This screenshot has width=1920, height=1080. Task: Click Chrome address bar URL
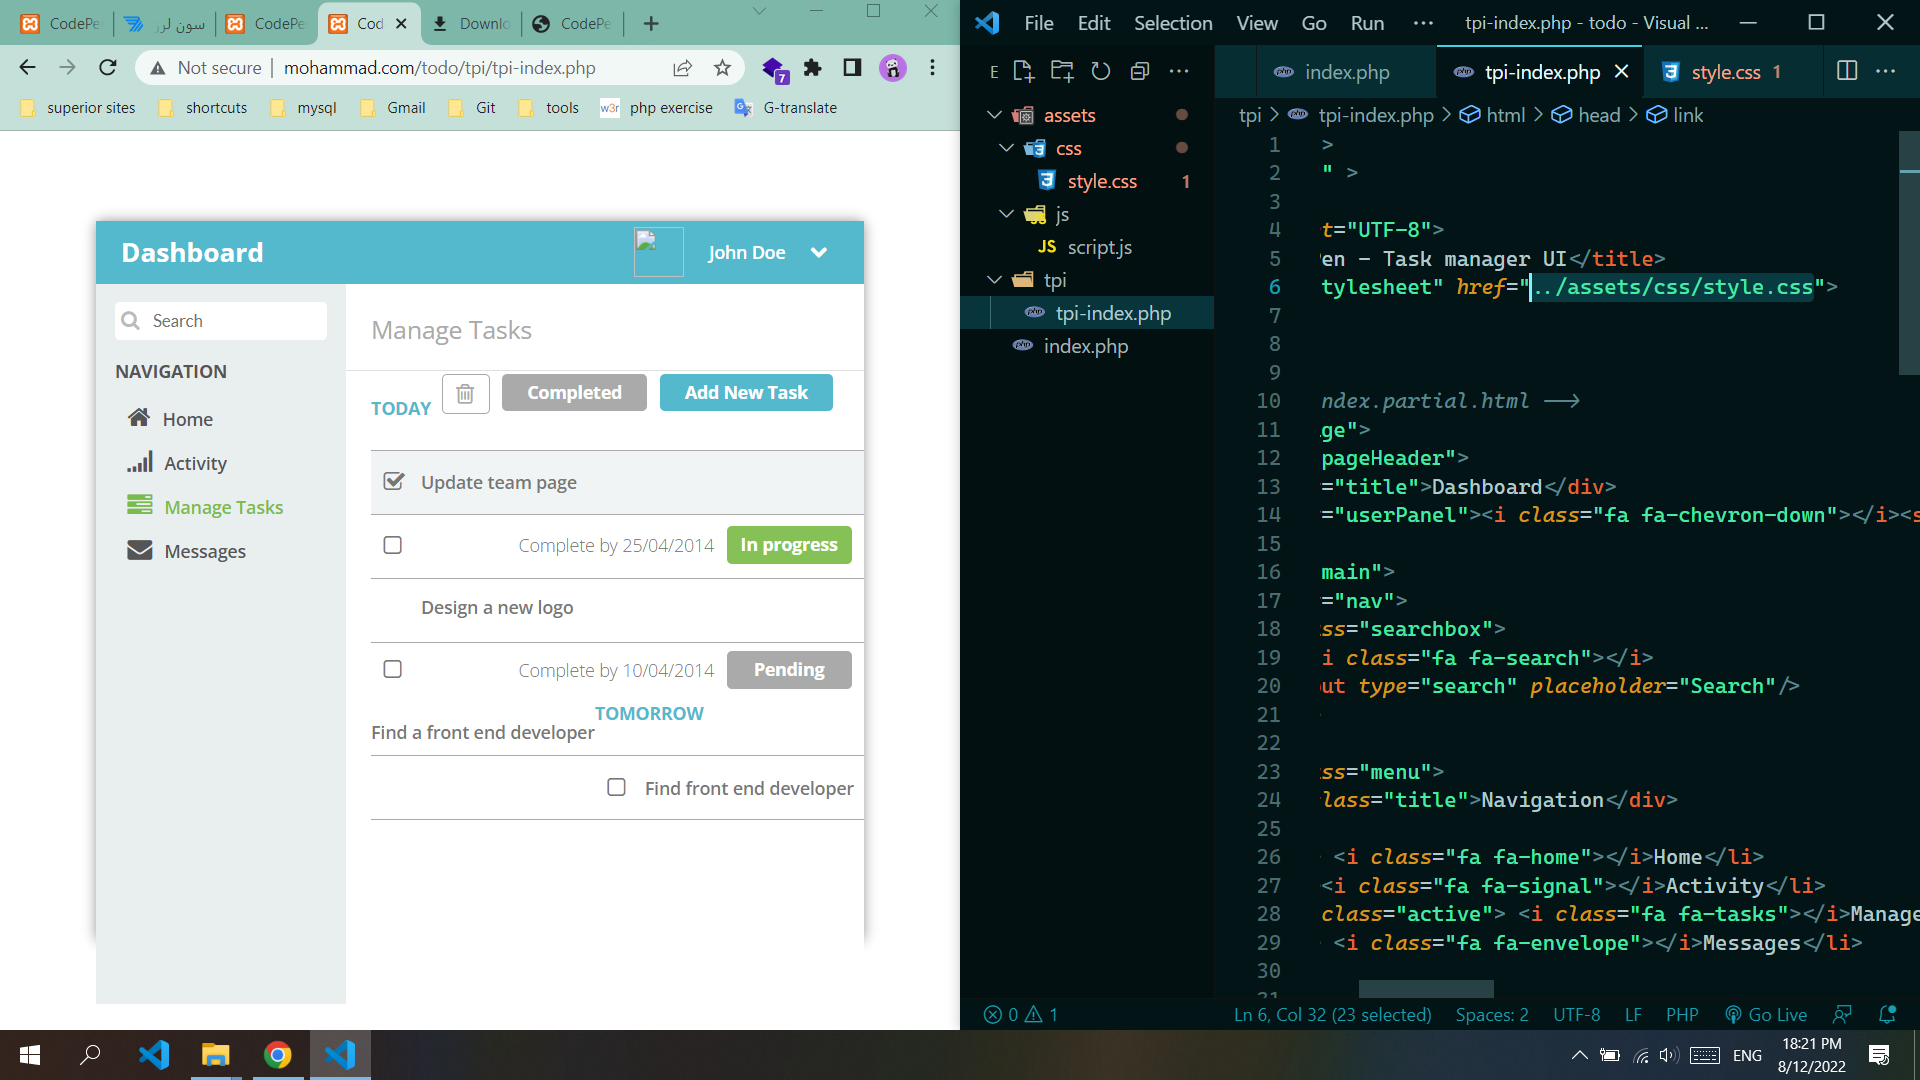pyautogui.click(x=439, y=68)
